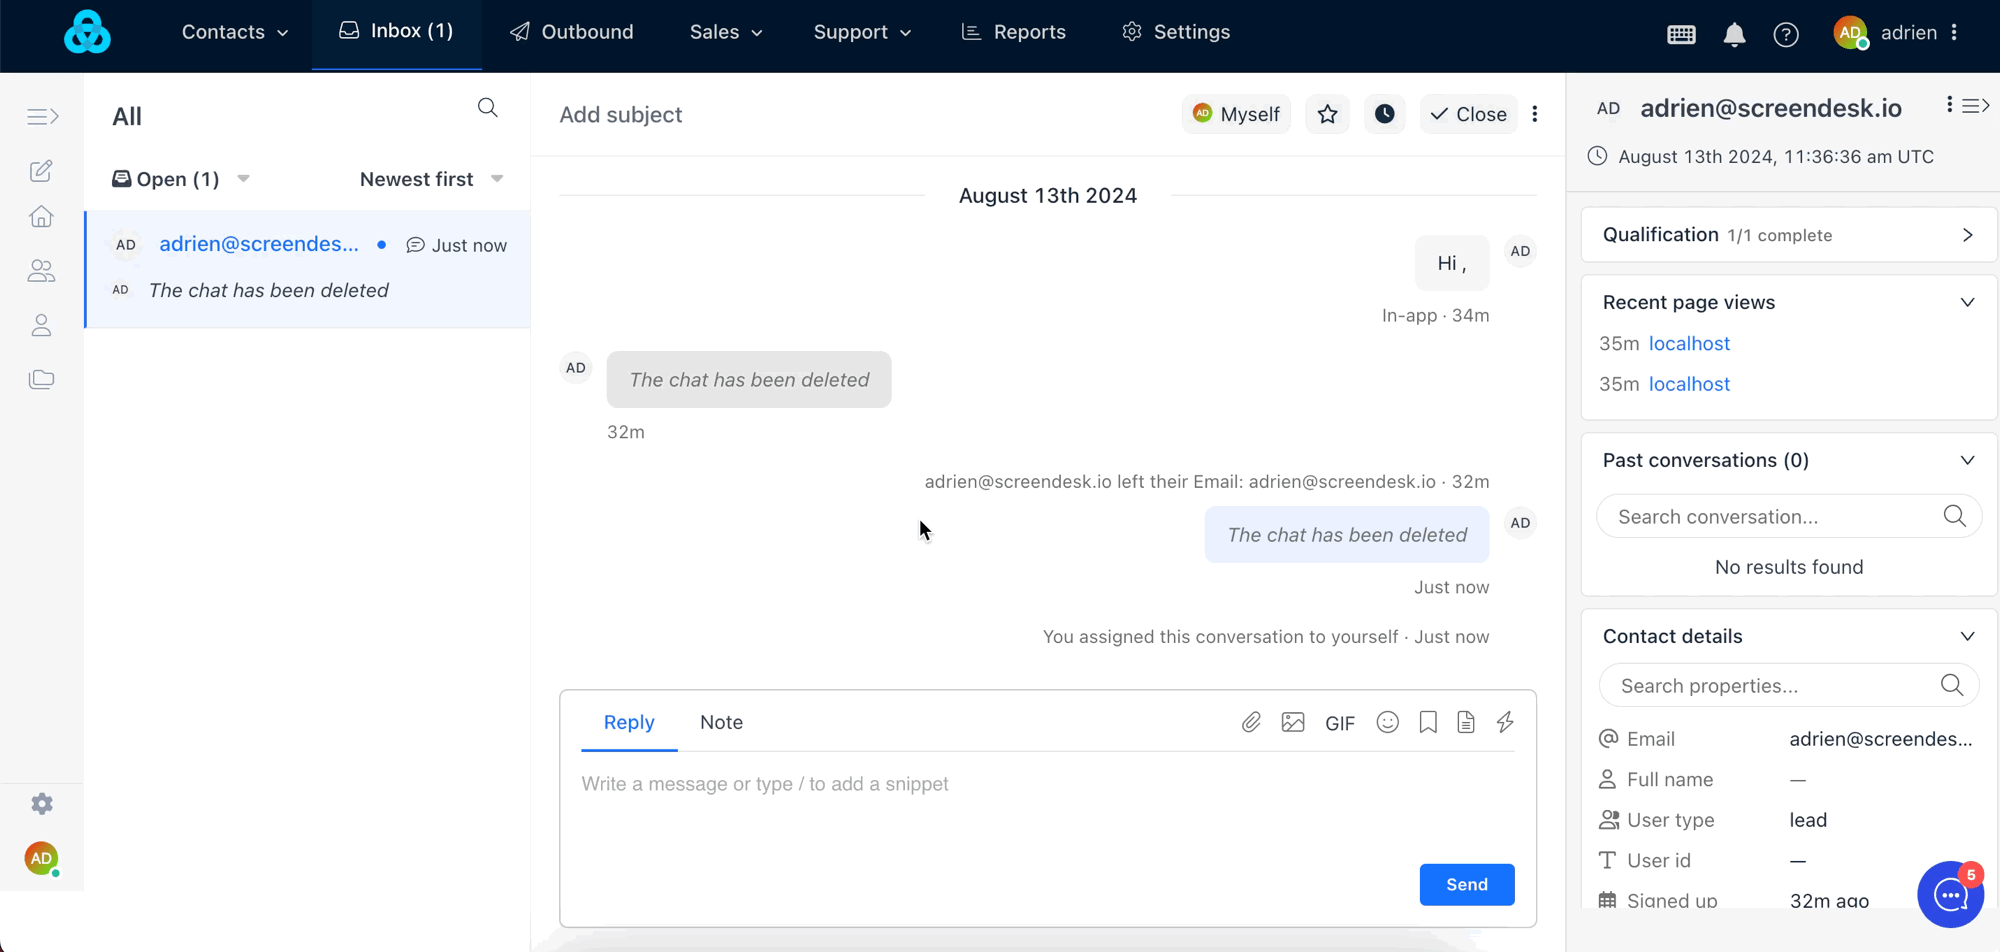
Task: Toggle the left sidebar collapse icon
Action: 42,117
